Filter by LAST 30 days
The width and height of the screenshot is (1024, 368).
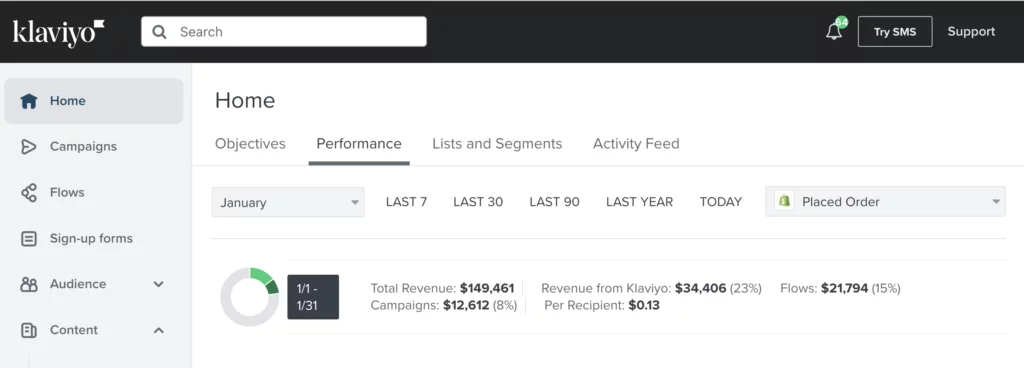point(478,202)
